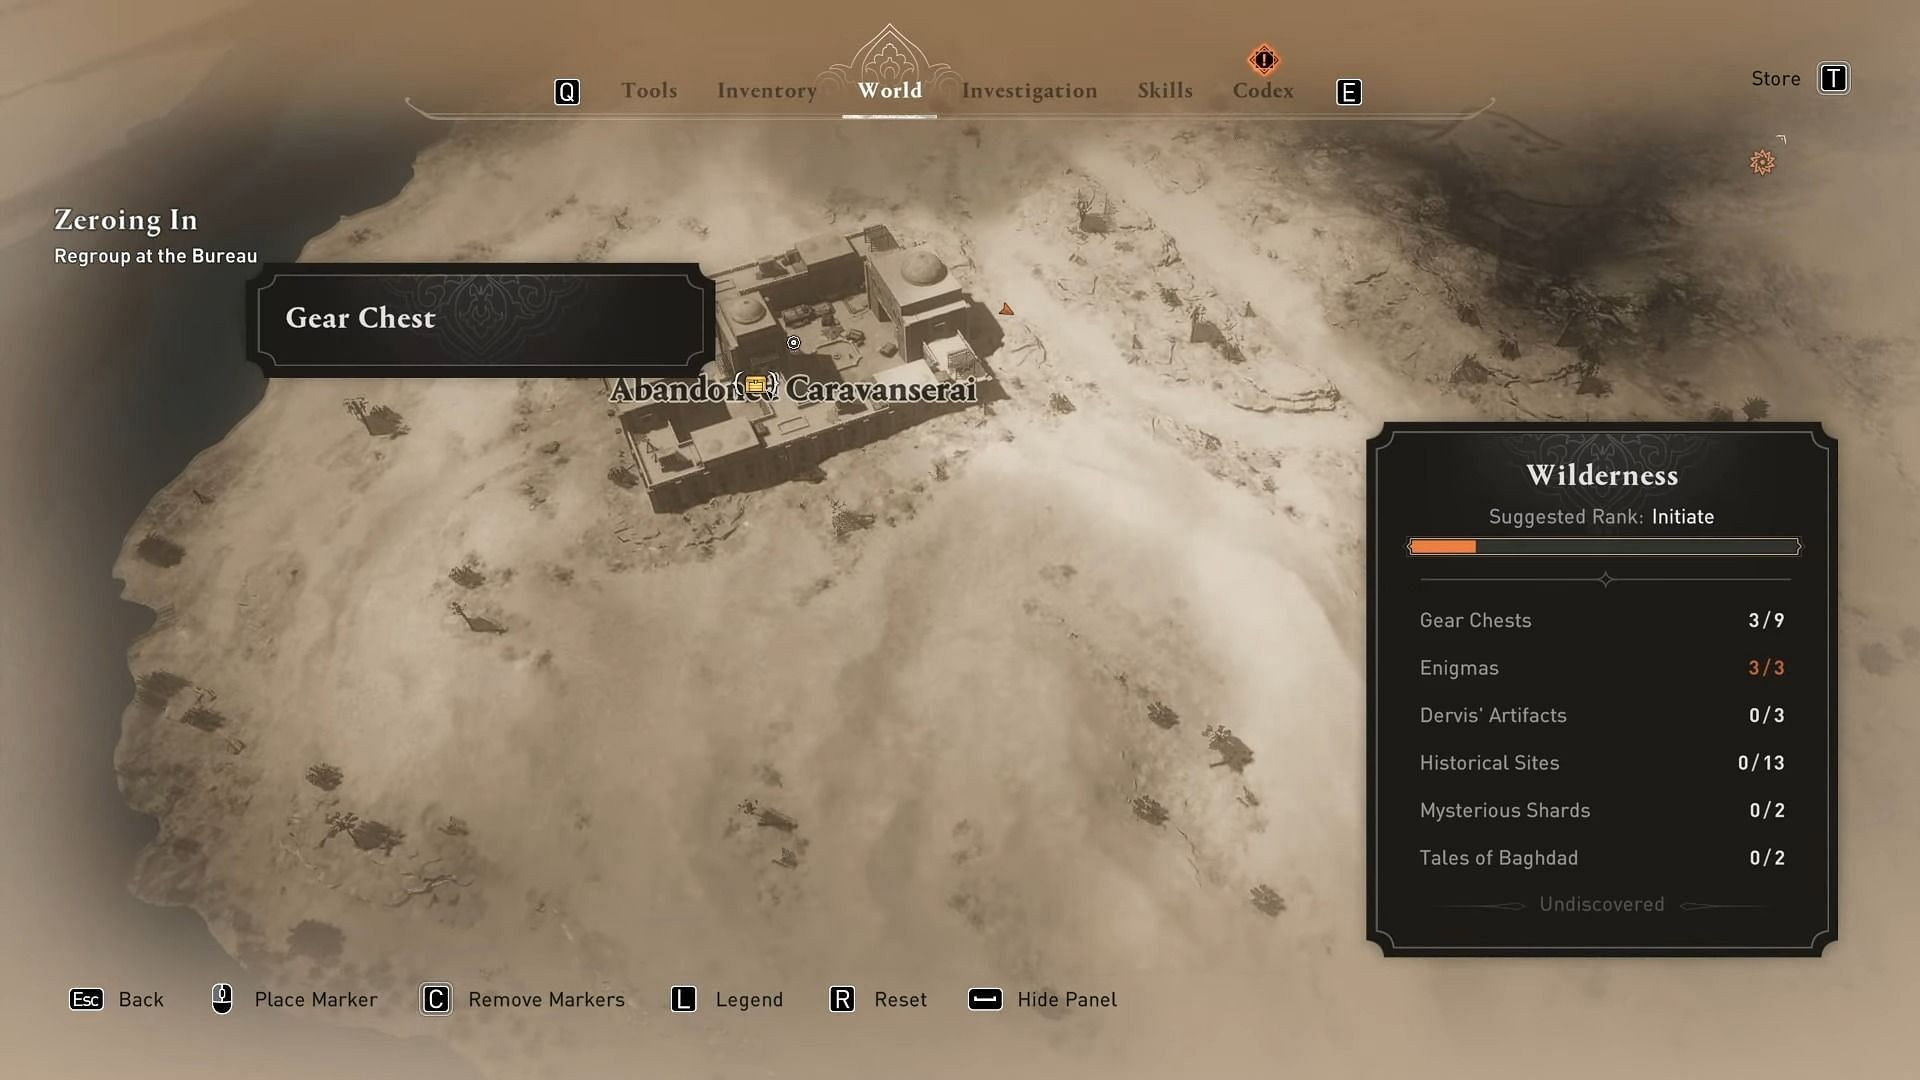Click the Remove Markers icon
1920x1080 pixels.
[434, 998]
